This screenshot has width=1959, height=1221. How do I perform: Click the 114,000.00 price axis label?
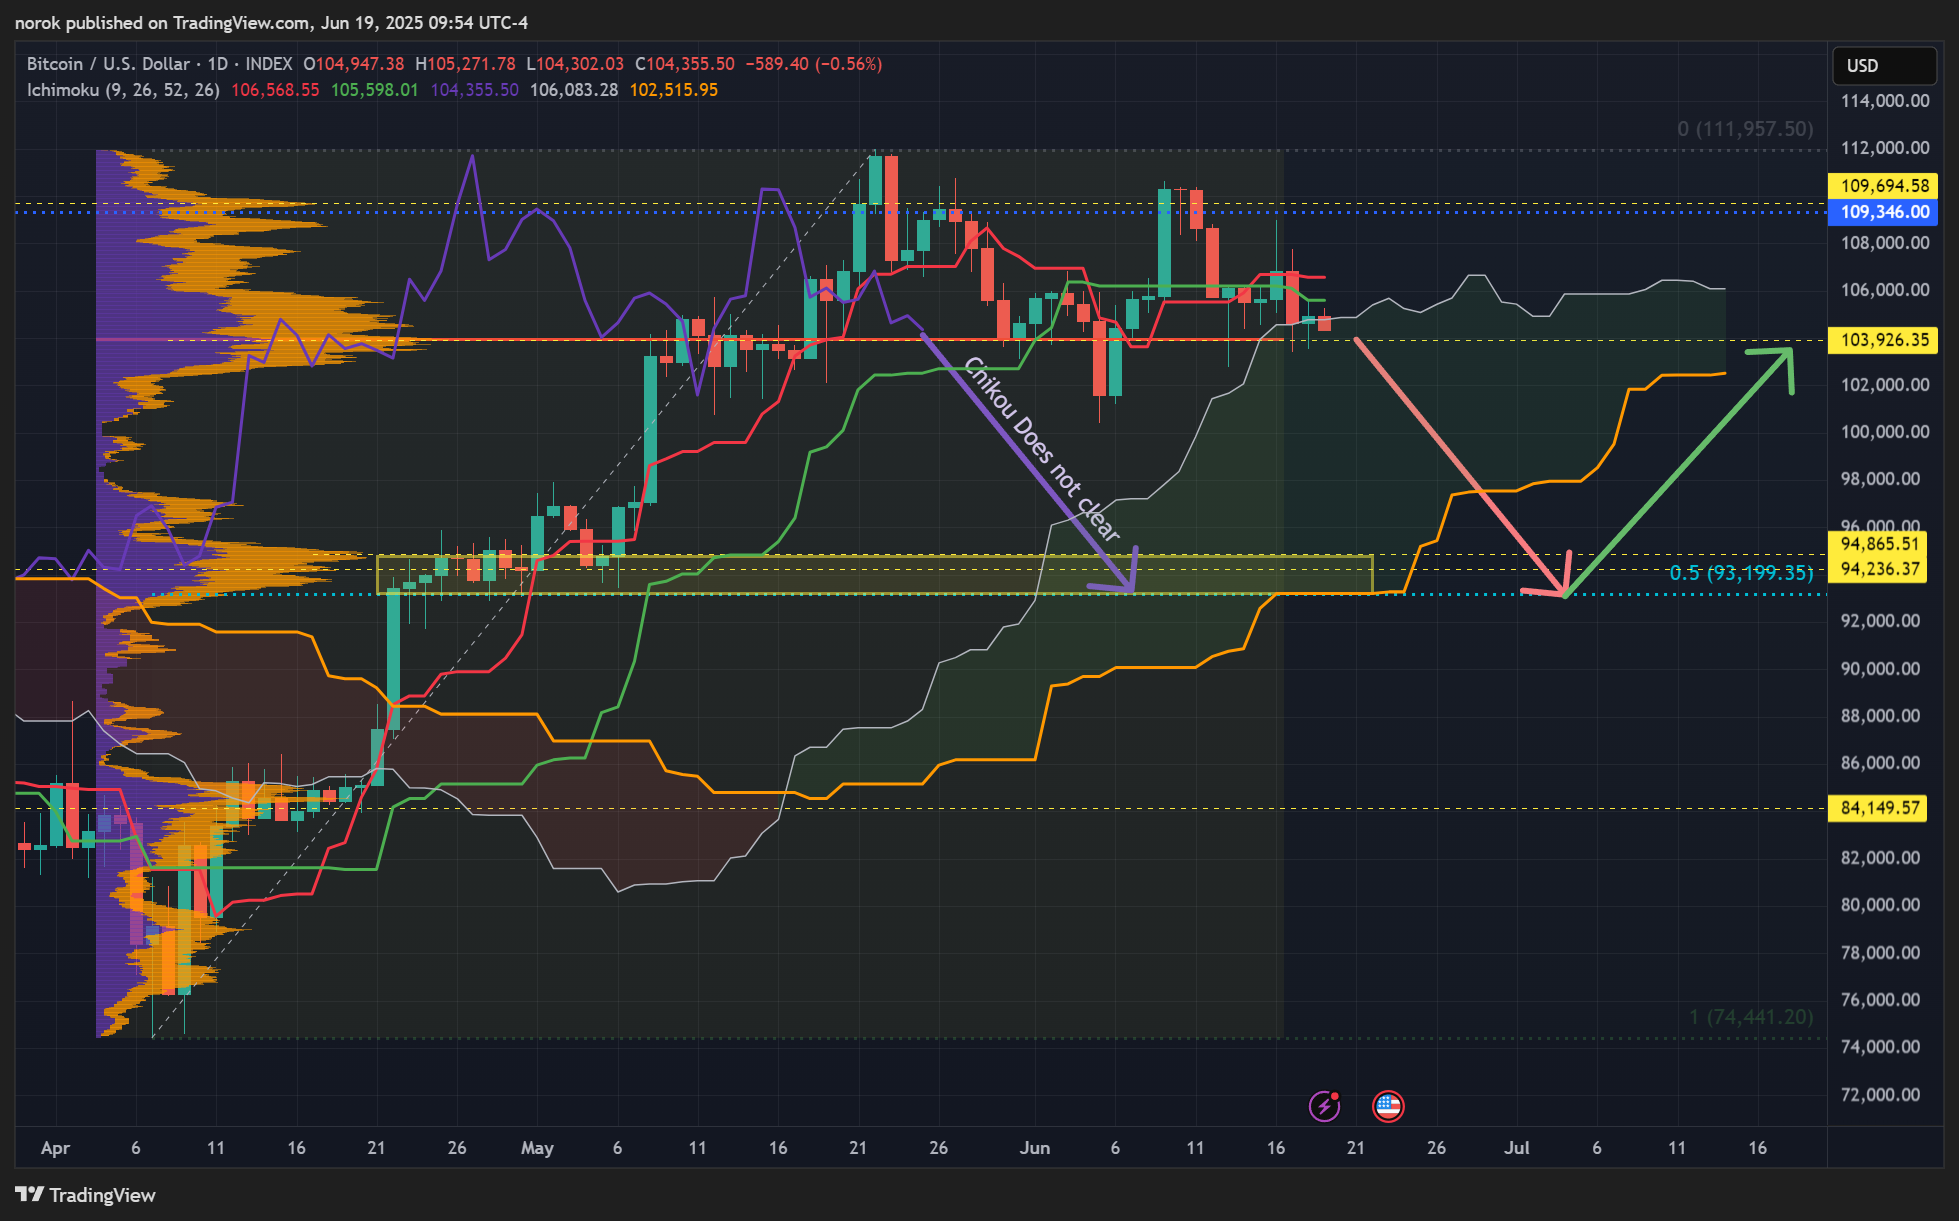[1885, 100]
